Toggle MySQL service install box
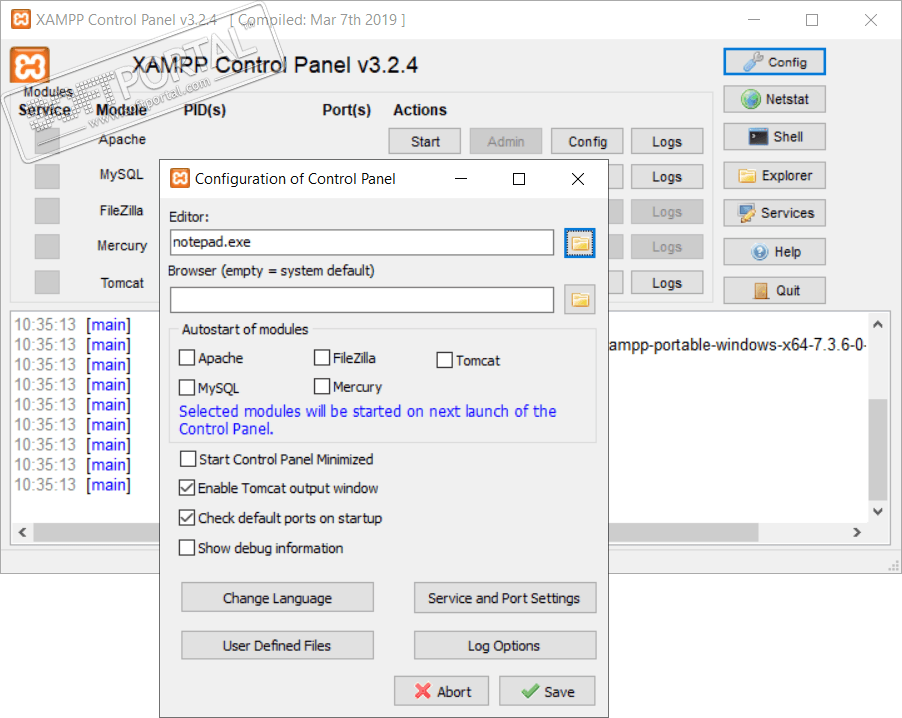The image size is (902, 718). point(47,176)
